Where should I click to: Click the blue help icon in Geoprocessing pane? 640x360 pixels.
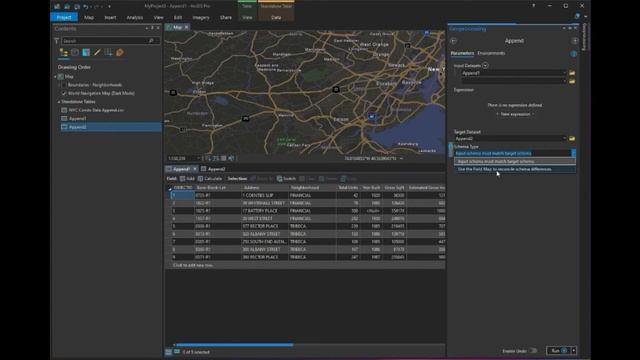coord(574,53)
